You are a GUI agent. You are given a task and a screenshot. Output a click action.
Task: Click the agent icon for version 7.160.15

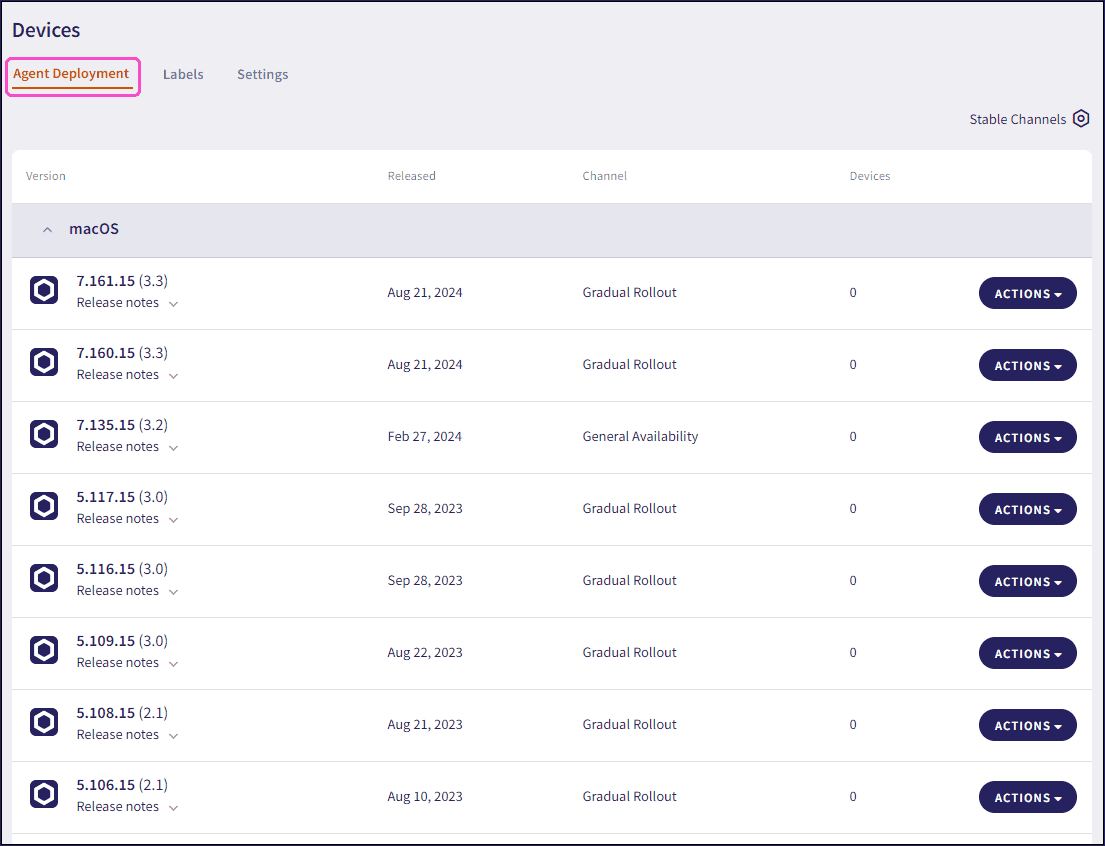[x=44, y=362]
